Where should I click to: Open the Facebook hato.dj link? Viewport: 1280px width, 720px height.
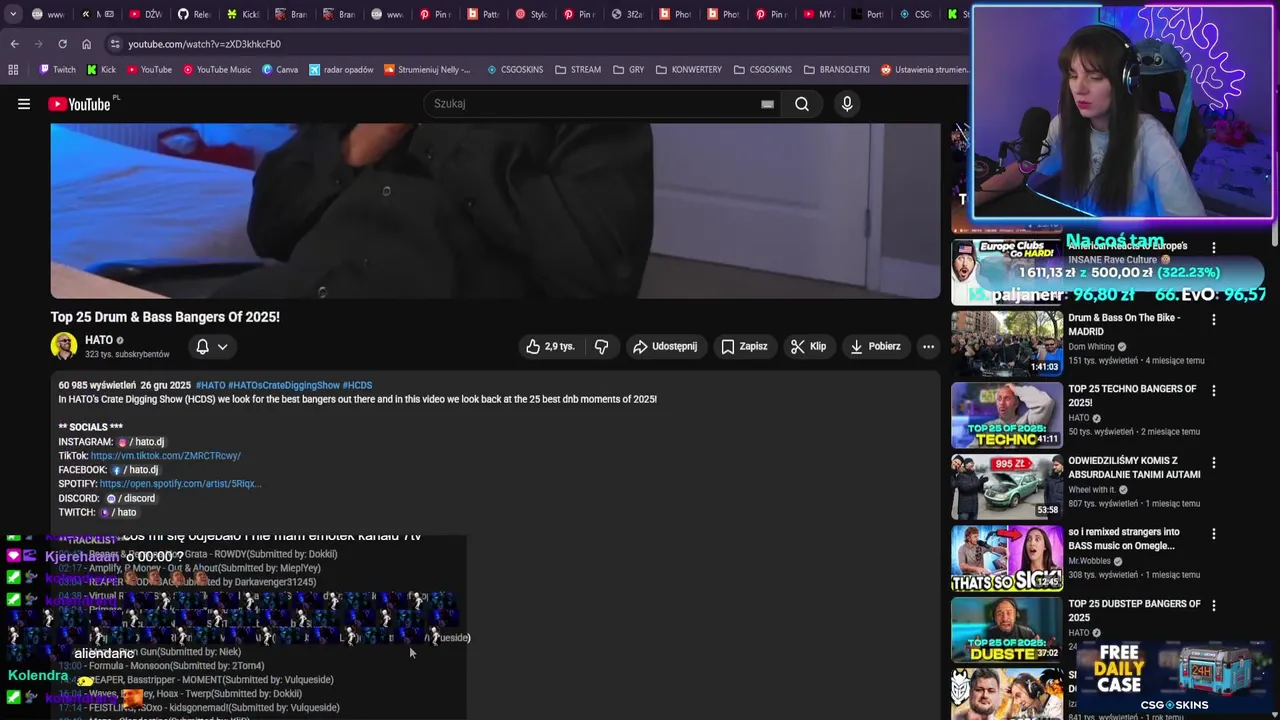(135, 470)
